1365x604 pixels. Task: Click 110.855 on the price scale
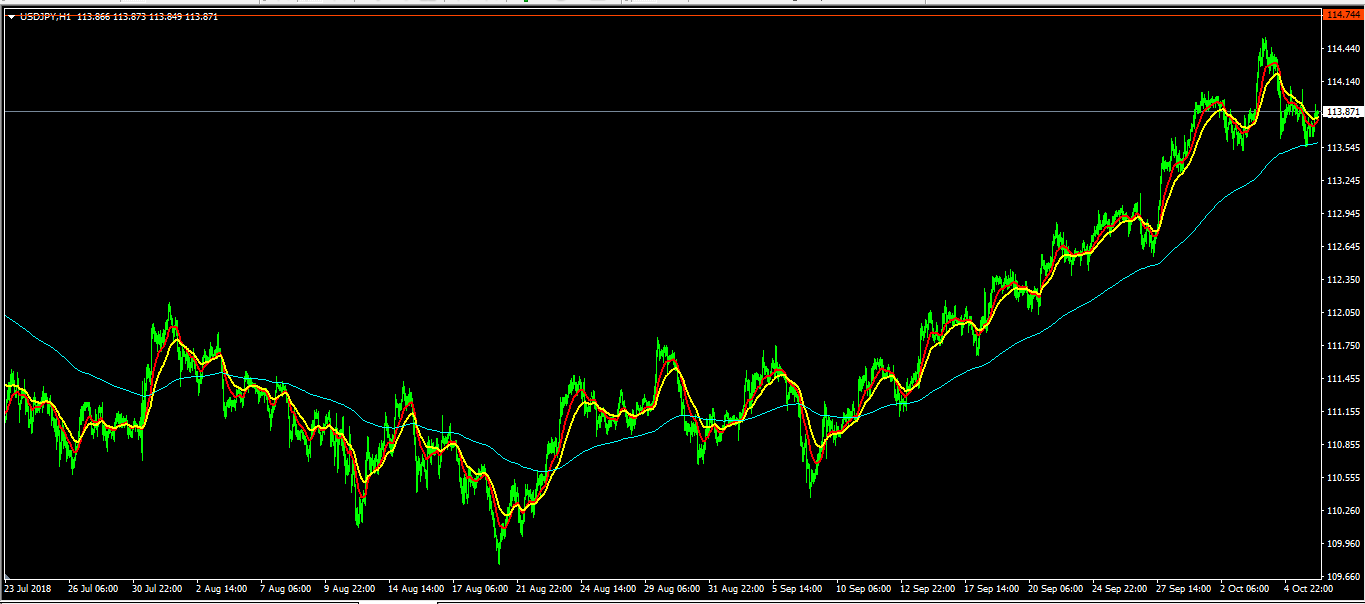1342,445
